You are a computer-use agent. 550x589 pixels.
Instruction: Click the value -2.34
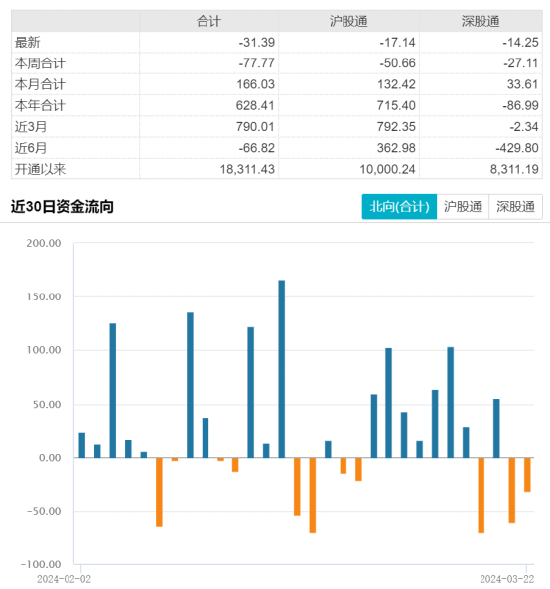coord(524,127)
